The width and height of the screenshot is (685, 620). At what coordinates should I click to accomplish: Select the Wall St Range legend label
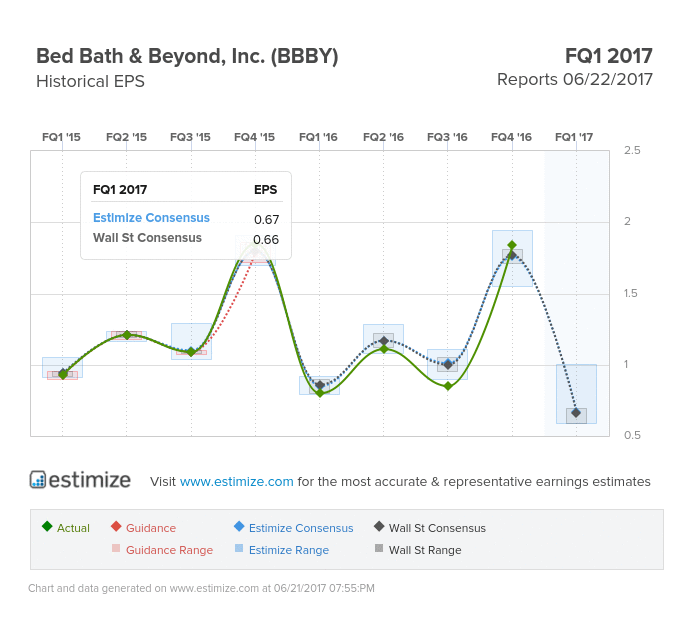[x=425, y=550]
